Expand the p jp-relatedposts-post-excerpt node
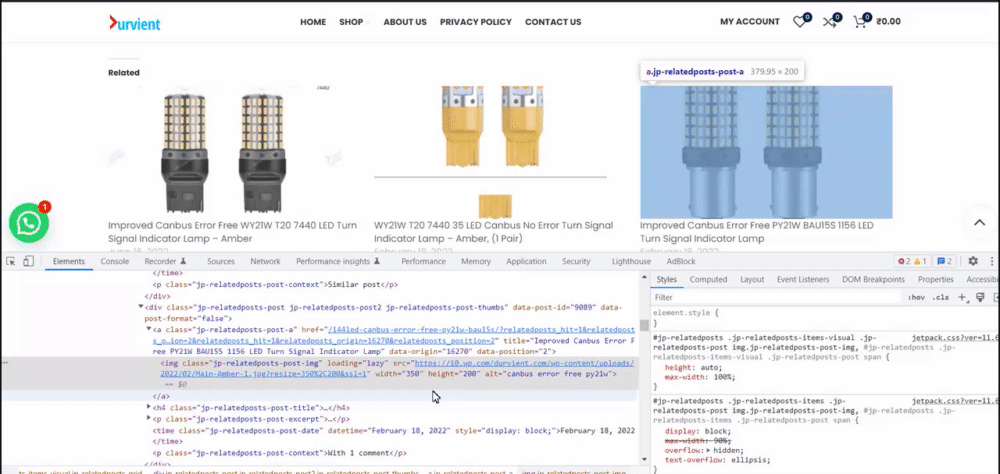This screenshot has width=1000, height=474. [149, 419]
